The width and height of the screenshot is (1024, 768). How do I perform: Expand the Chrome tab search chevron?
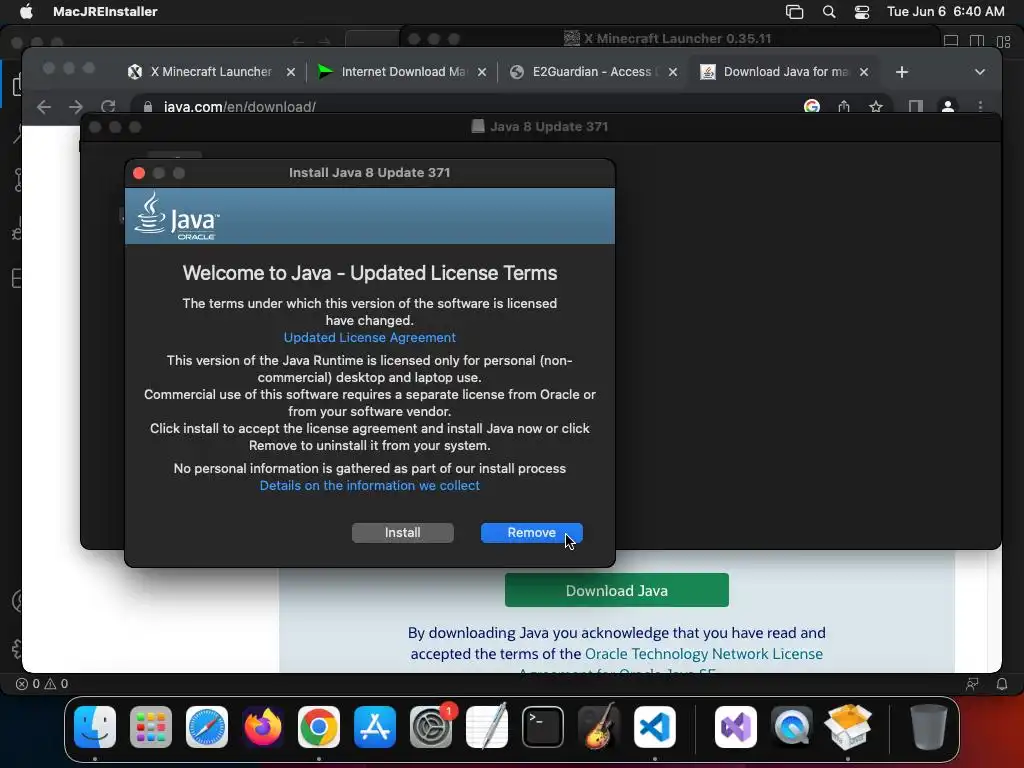pyautogui.click(x=980, y=72)
